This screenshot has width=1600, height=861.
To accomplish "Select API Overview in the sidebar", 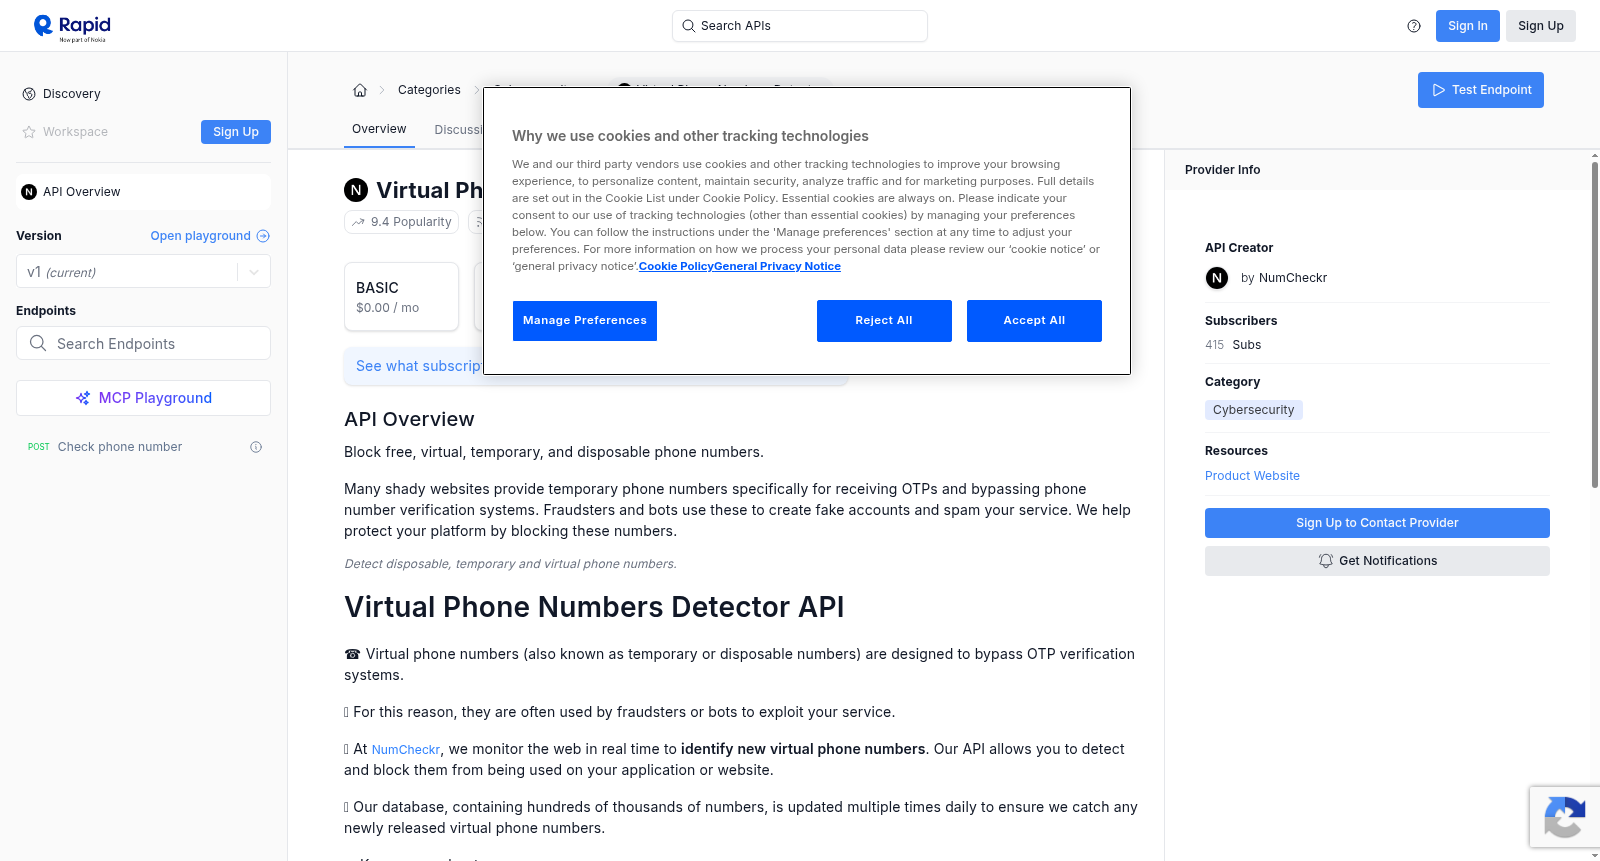I will coord(143,192).
